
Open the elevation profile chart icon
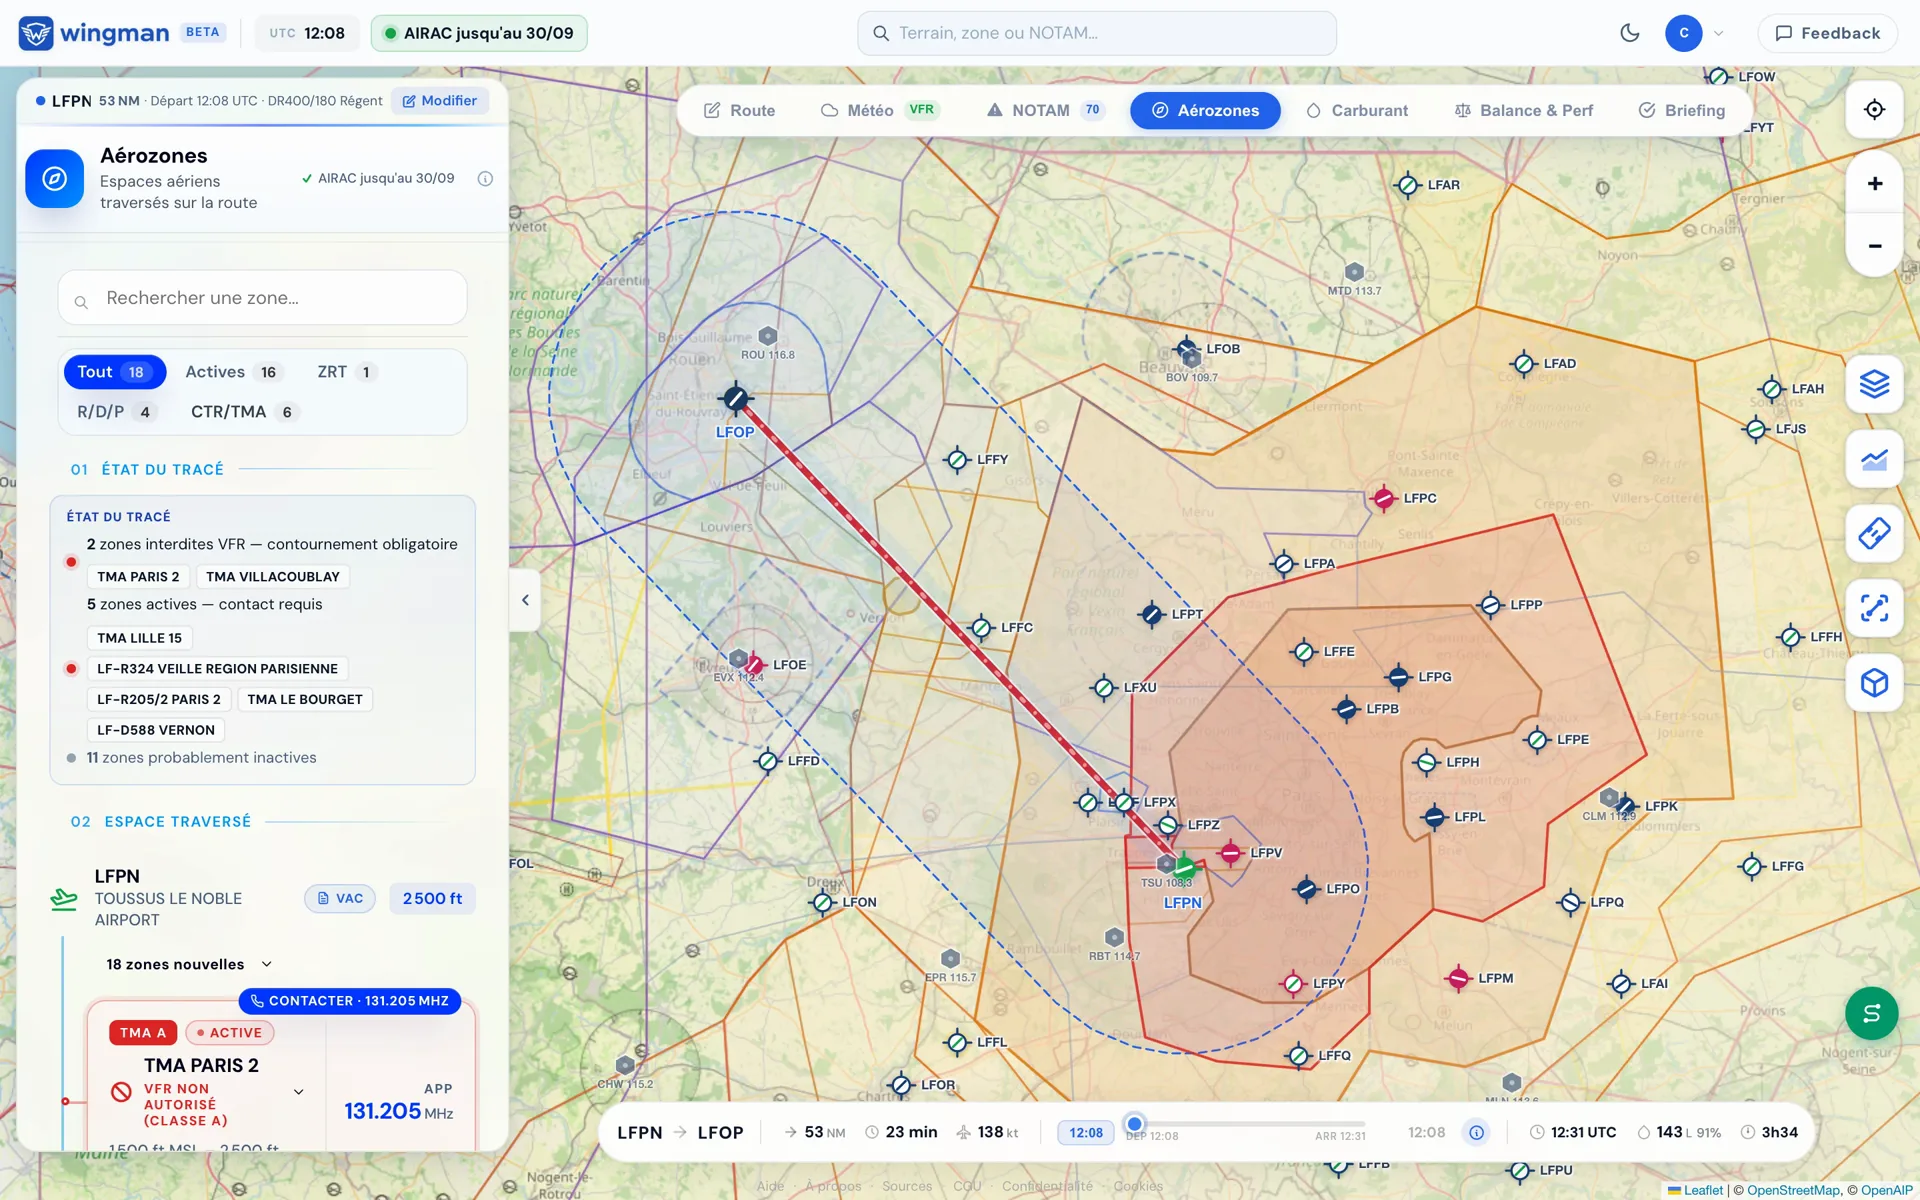pyautogui.click(x=1874, y=459)
